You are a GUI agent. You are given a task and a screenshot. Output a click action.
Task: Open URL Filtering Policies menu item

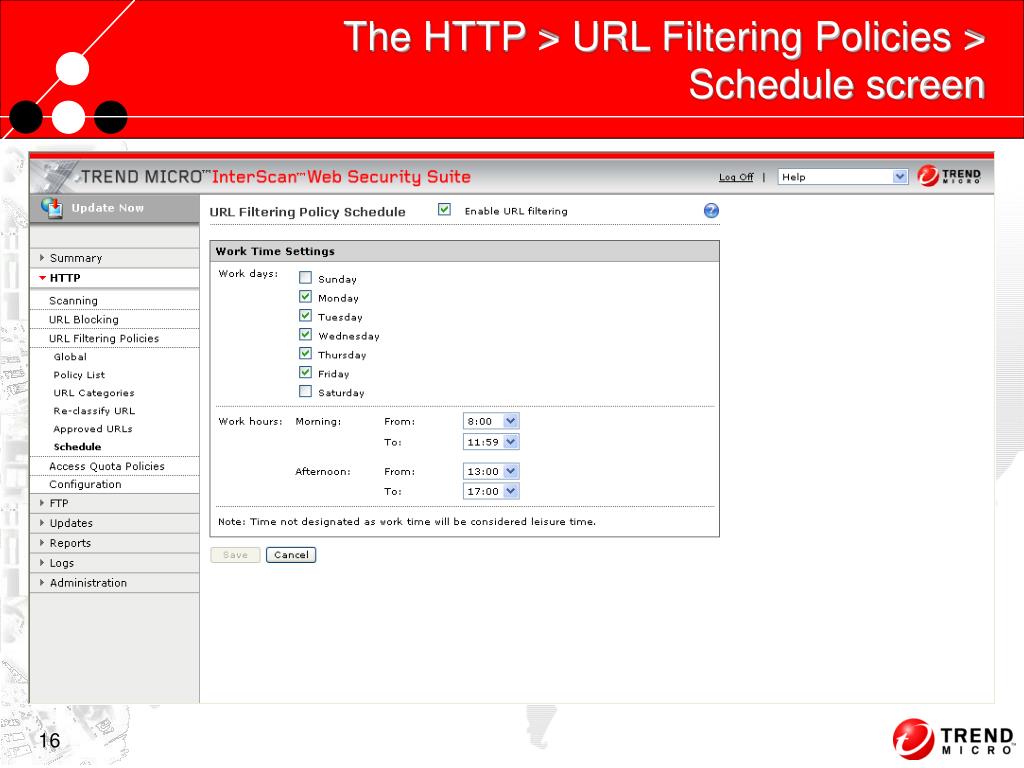click(104, 338)
